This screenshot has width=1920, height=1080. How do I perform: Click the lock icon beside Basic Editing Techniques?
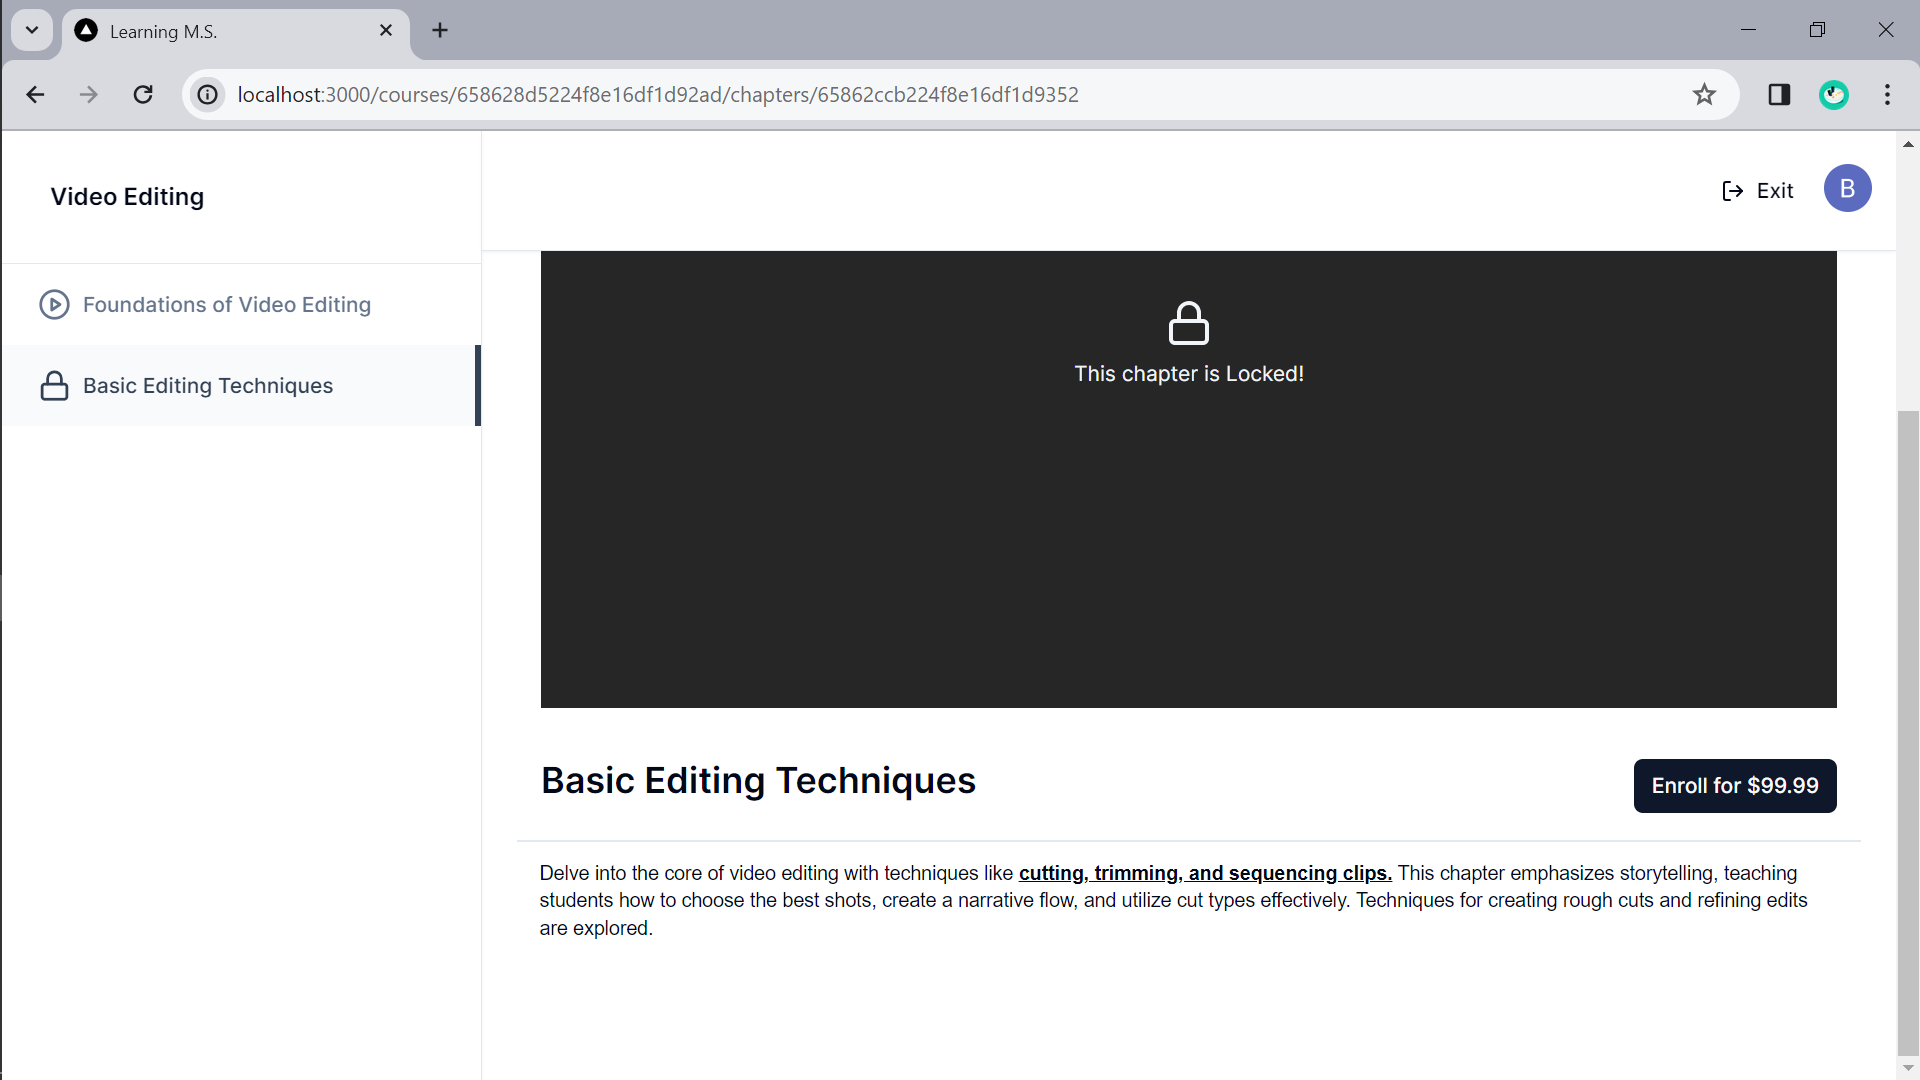click(54, 386)
